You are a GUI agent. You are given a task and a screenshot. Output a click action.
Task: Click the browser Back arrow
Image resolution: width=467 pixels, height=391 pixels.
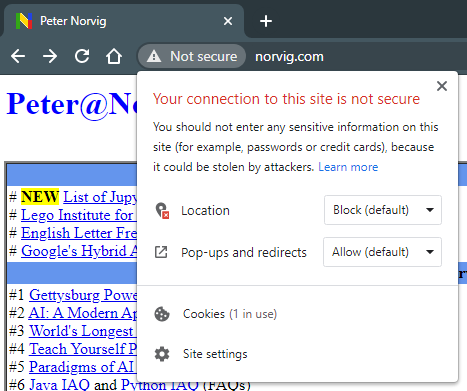click(x=18, y=56)
